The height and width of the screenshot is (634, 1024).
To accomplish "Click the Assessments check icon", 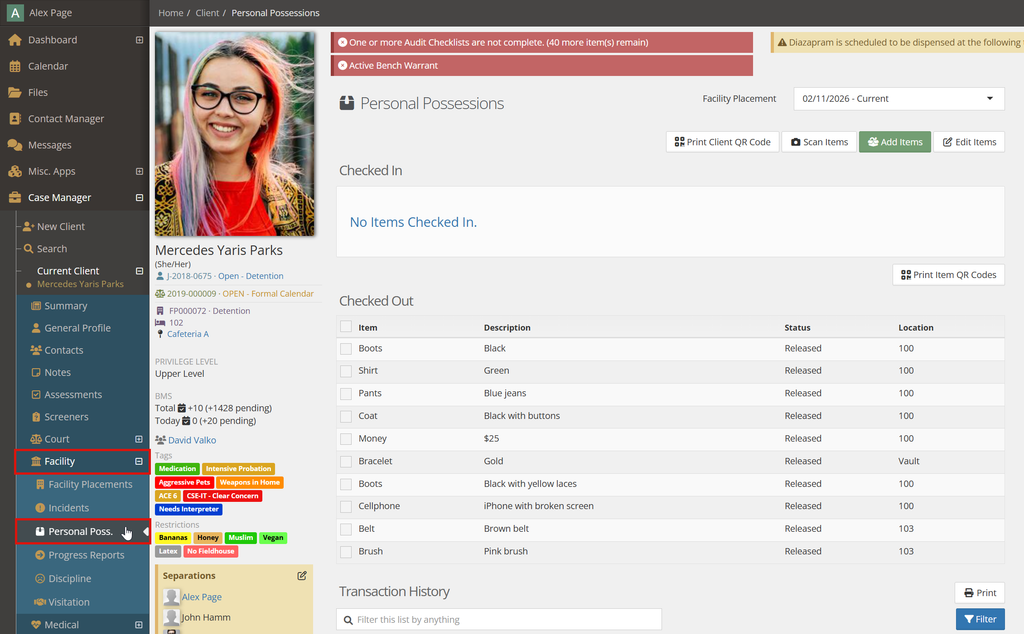I will click(36, 394).
